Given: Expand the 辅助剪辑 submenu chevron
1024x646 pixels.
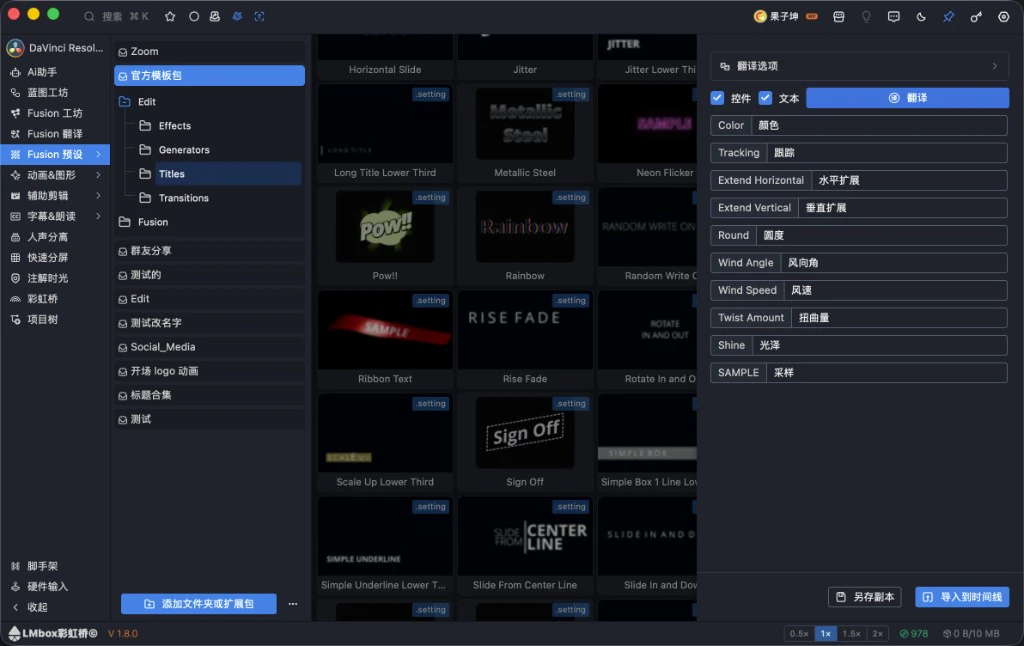Looking at the screenshot, I should (99, 195).
